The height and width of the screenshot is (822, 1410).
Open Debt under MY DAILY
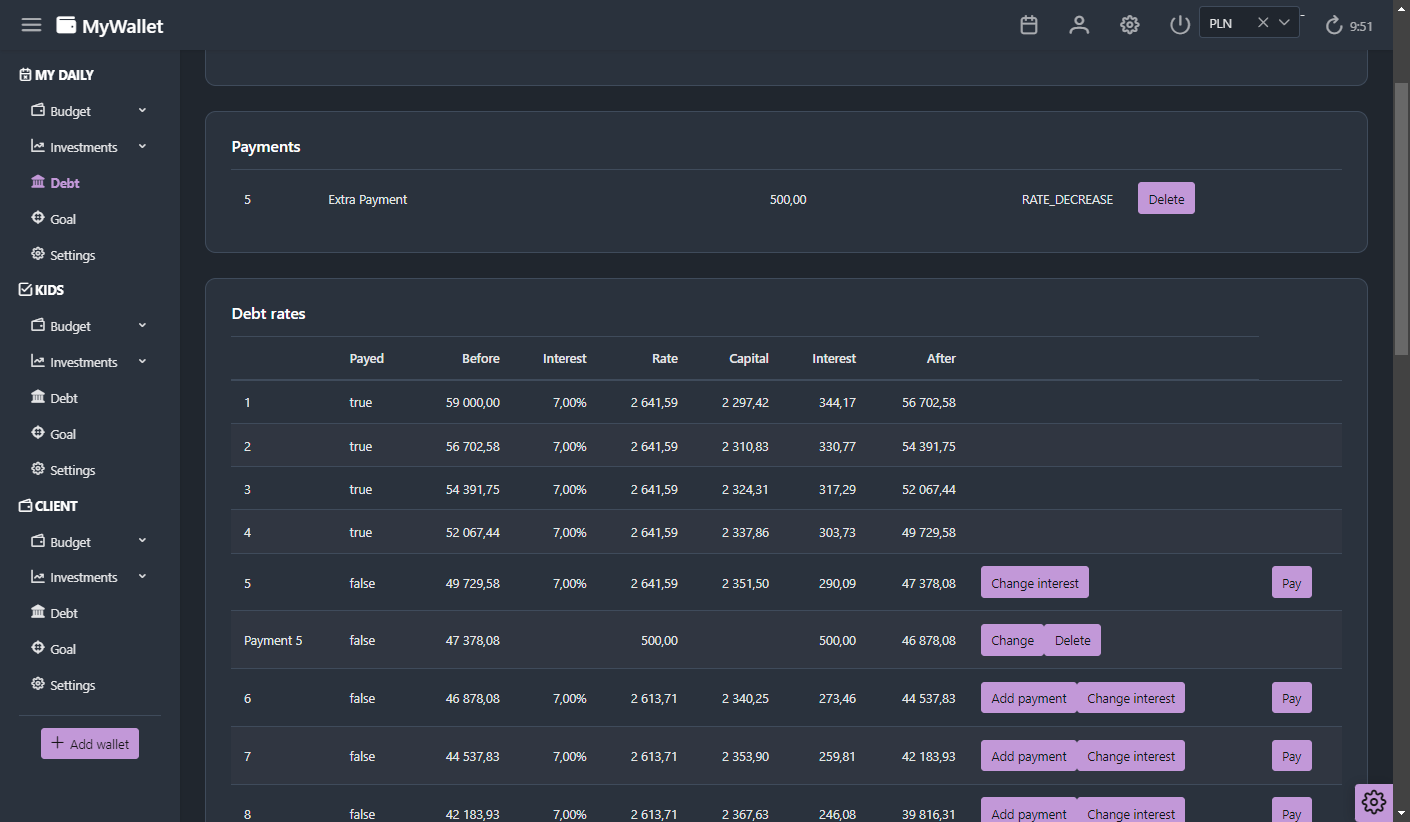[x=55, y=183]
